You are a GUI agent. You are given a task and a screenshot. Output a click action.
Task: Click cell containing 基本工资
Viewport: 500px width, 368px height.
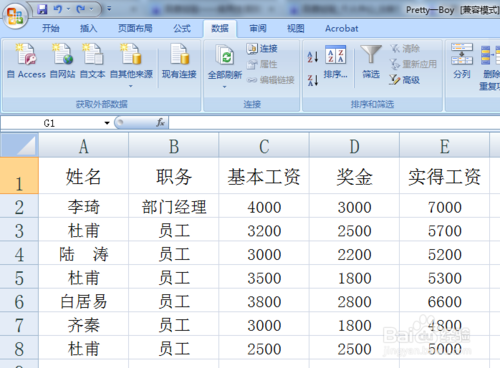click(x=264, y=176)
